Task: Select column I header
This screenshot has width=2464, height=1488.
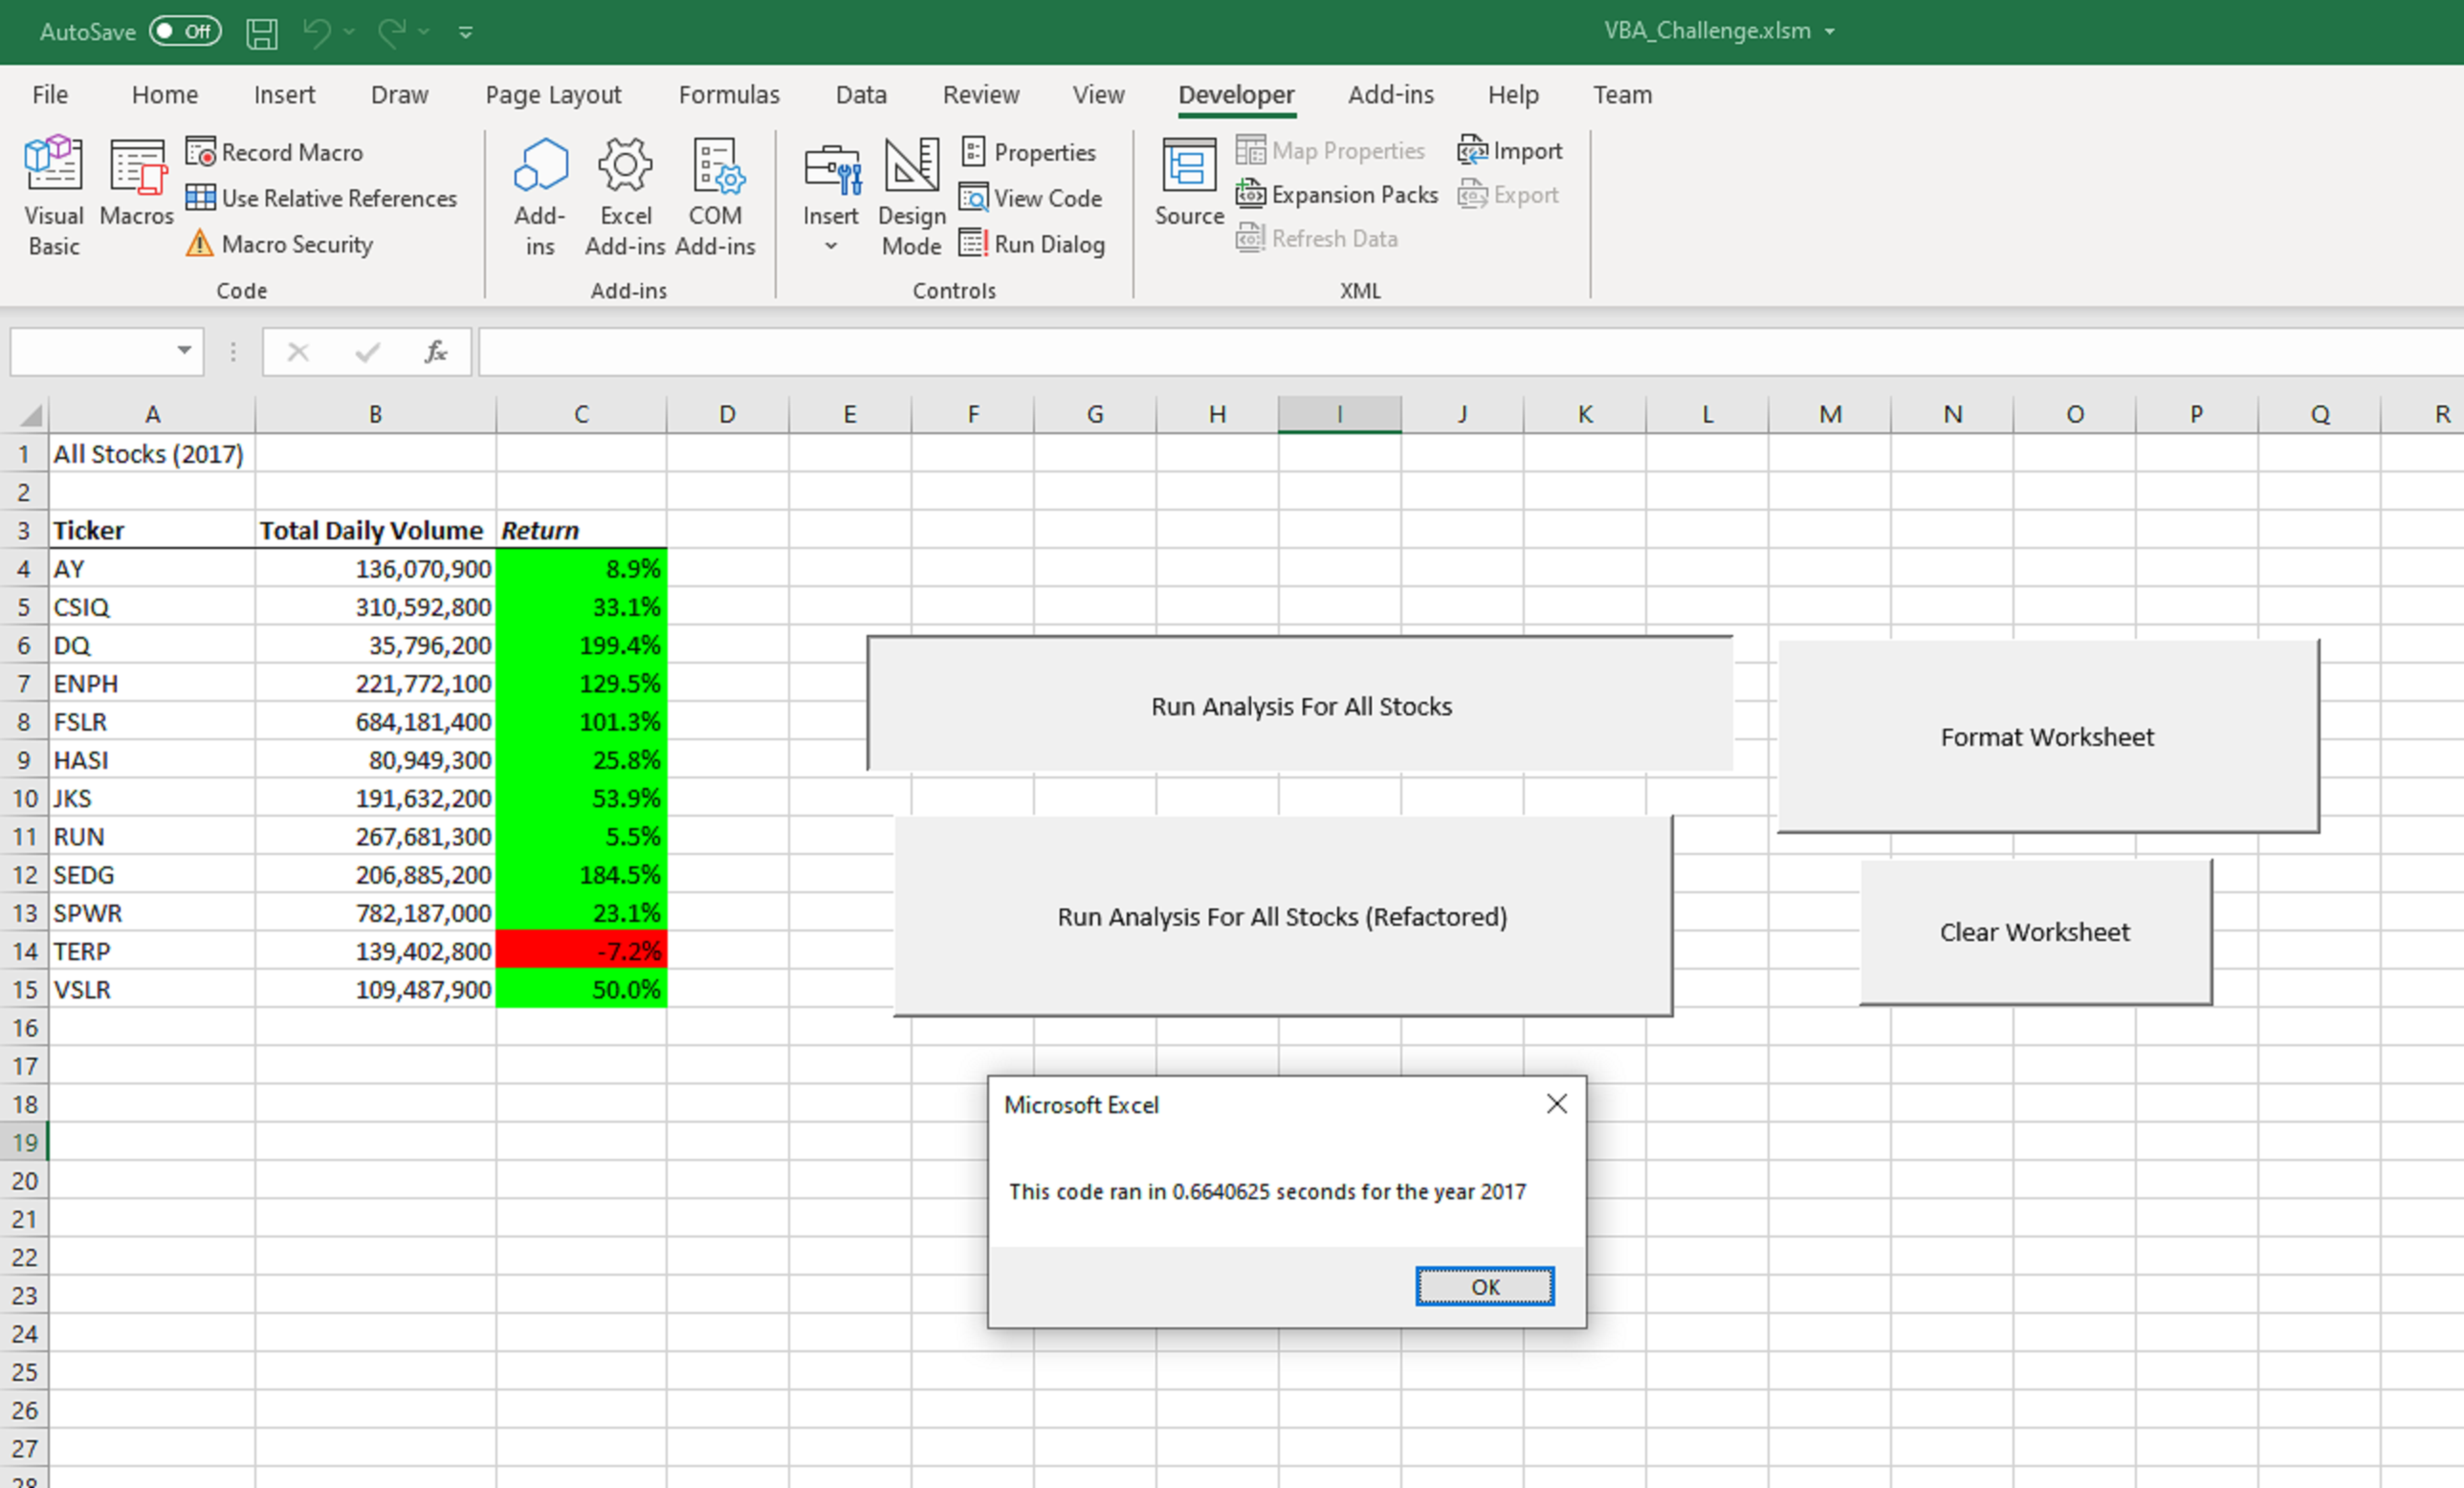Action: pyautogui.click(x=1339, y=414)
